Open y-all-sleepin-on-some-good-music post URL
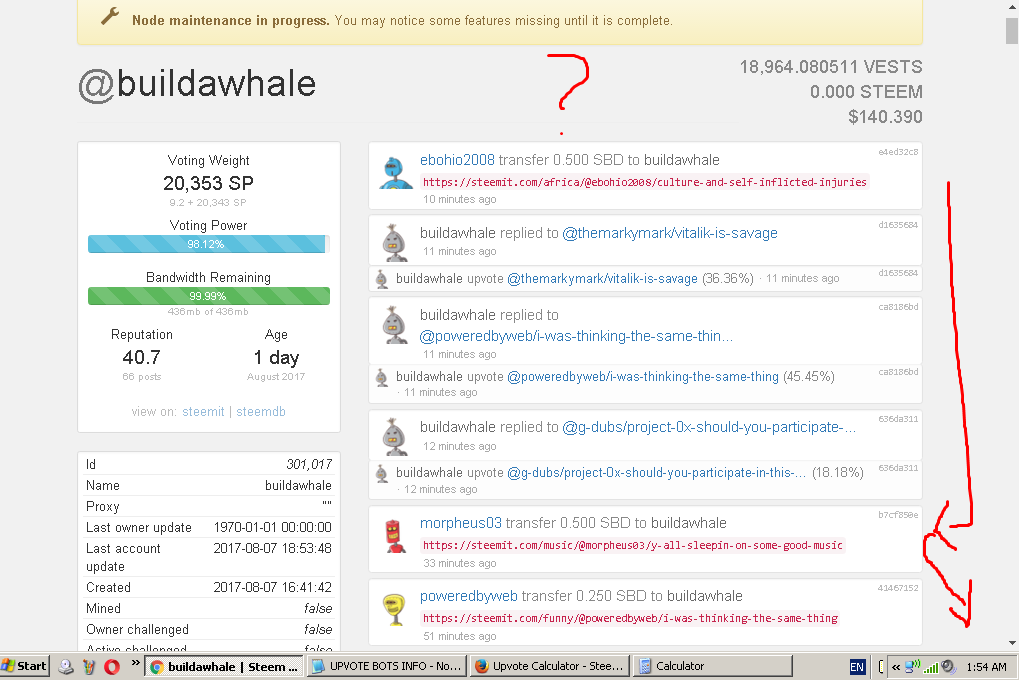 tap(632, 545)
